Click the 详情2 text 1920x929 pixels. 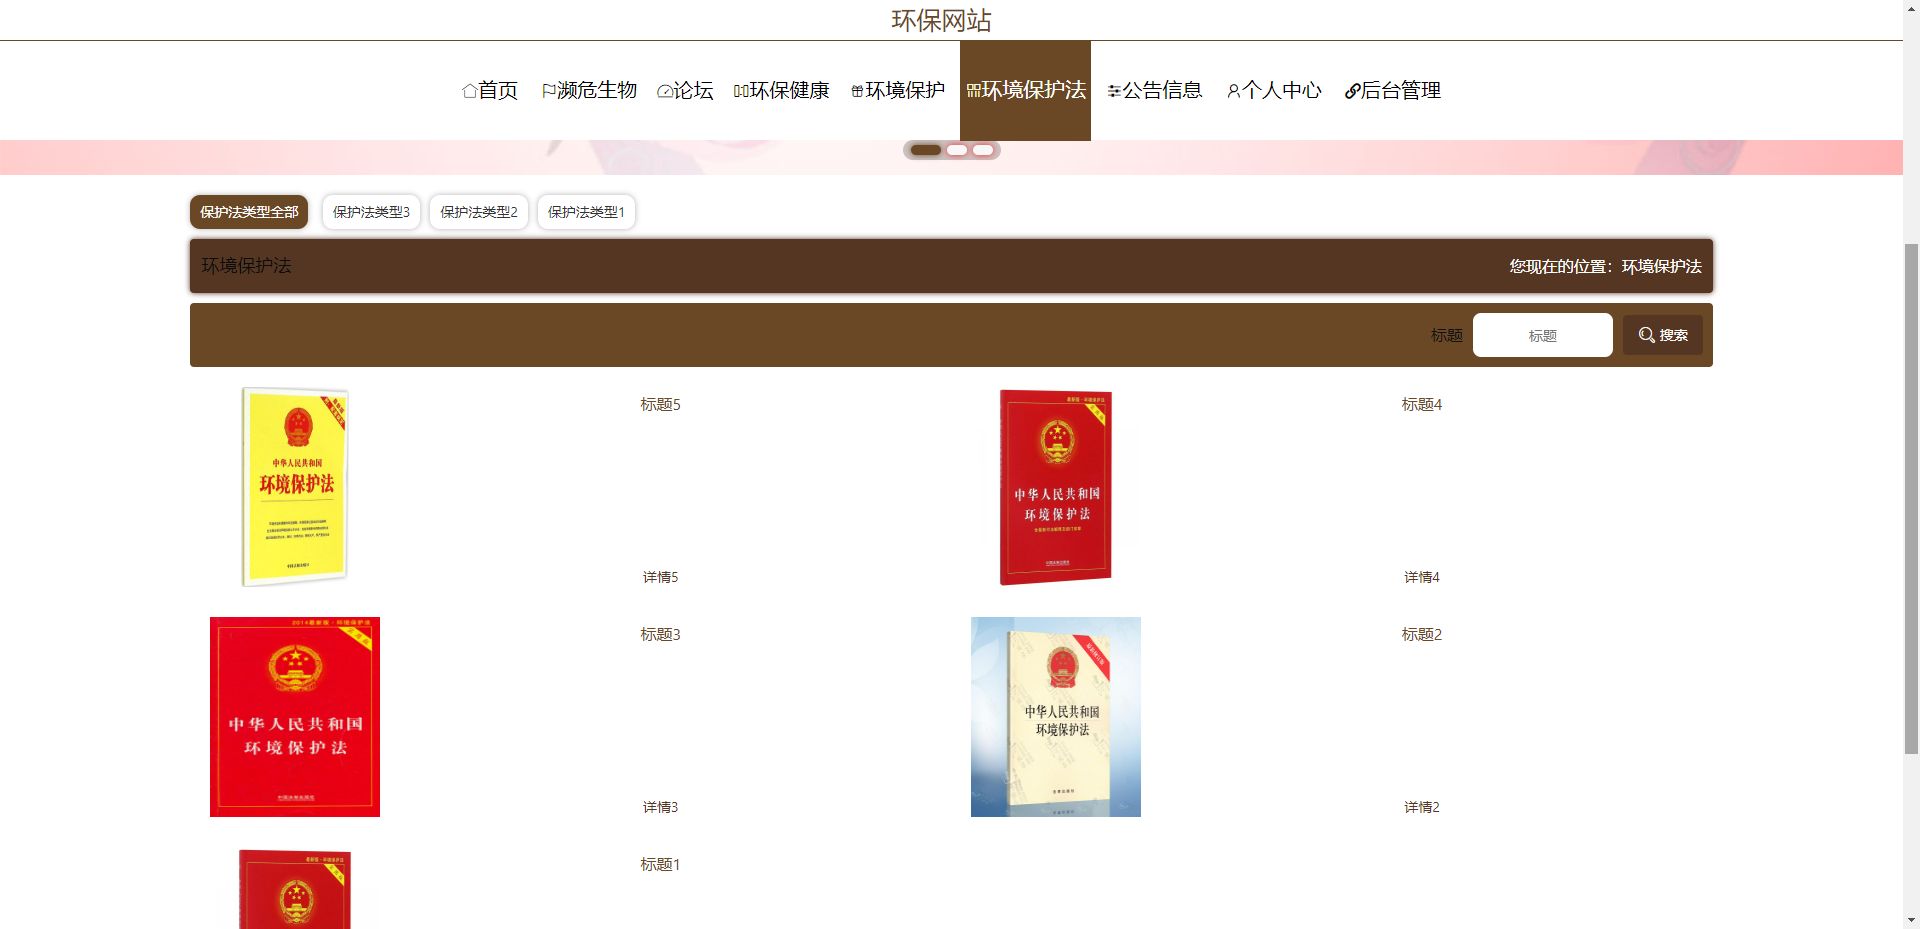tap(1421, 807)
